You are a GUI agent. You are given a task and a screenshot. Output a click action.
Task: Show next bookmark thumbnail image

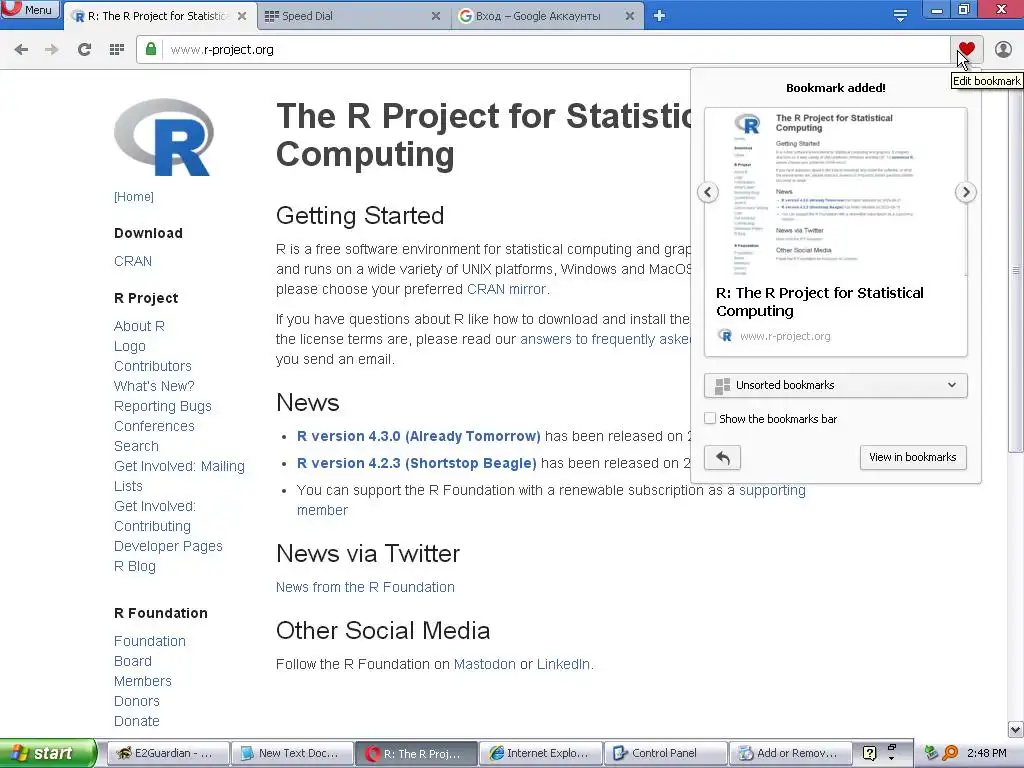pyautogui.click(x=965, y=192)
